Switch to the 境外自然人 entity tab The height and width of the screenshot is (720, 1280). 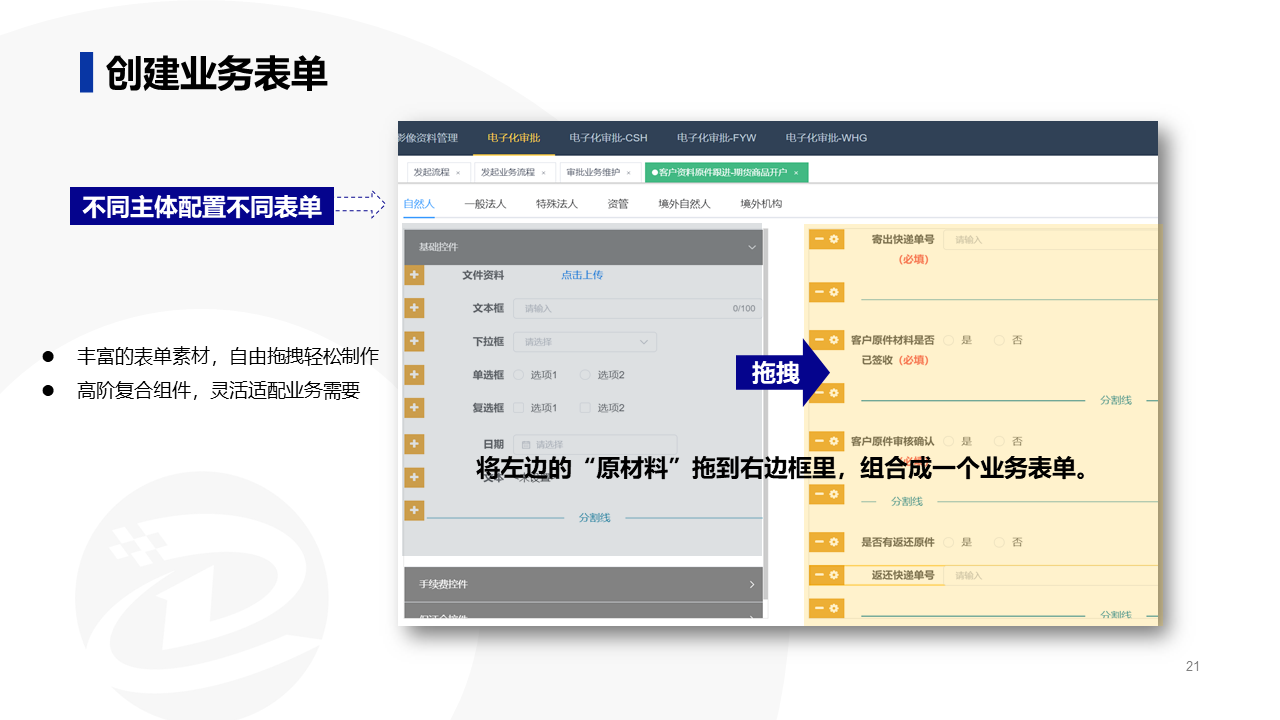tap(684, 204)
